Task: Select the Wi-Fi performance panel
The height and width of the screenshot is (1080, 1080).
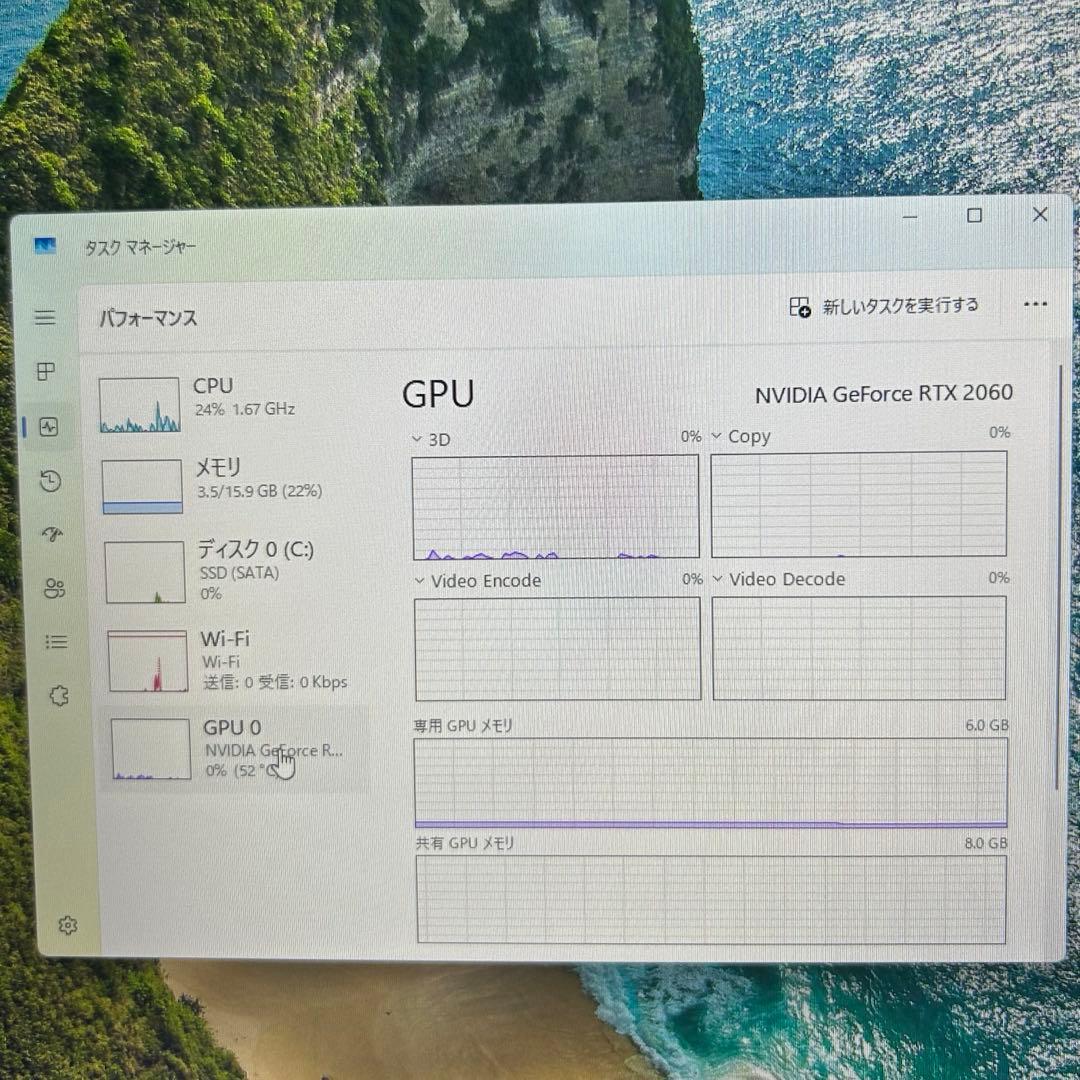Action: tap(230, 660)
